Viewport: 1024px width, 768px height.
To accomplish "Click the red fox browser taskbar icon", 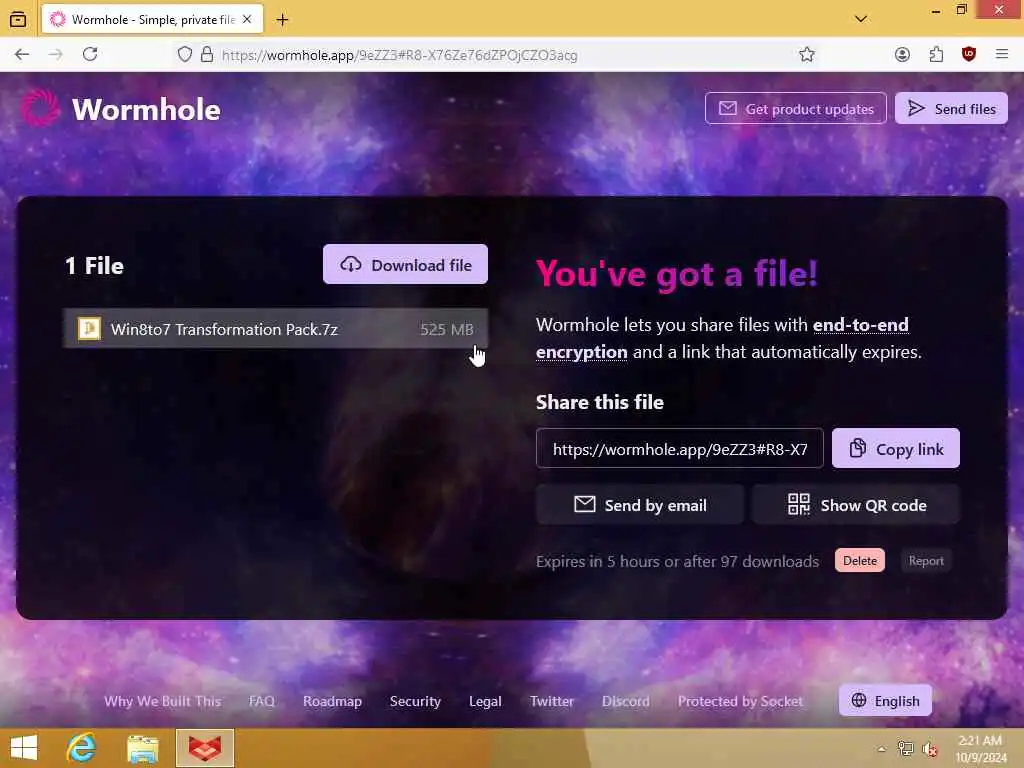I will click(x=204, y=748).
